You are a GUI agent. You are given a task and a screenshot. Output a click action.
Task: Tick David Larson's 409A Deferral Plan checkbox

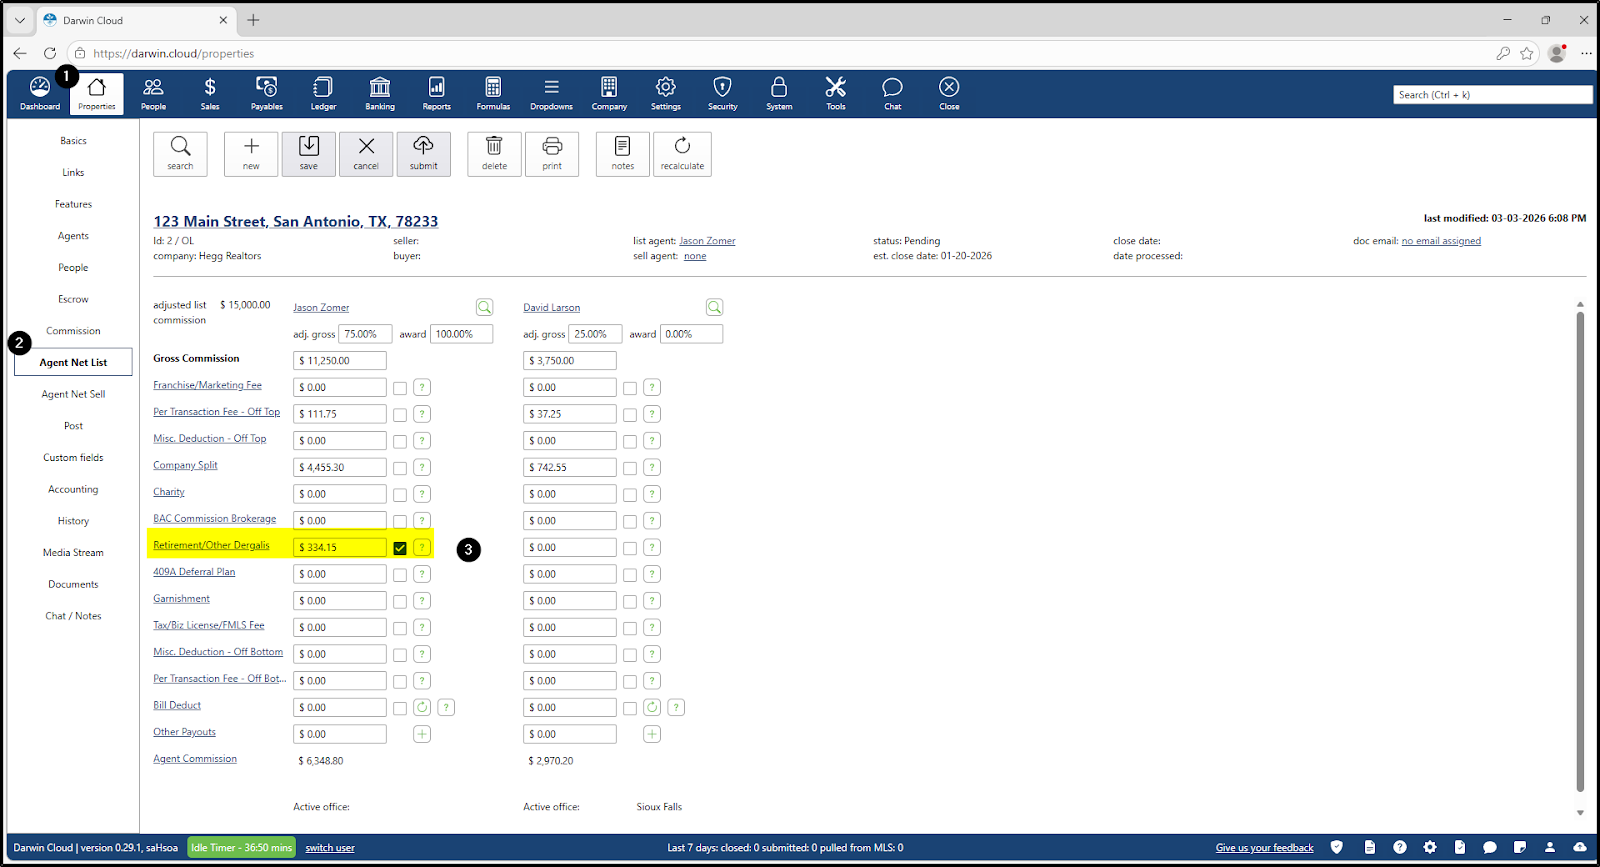630,574
